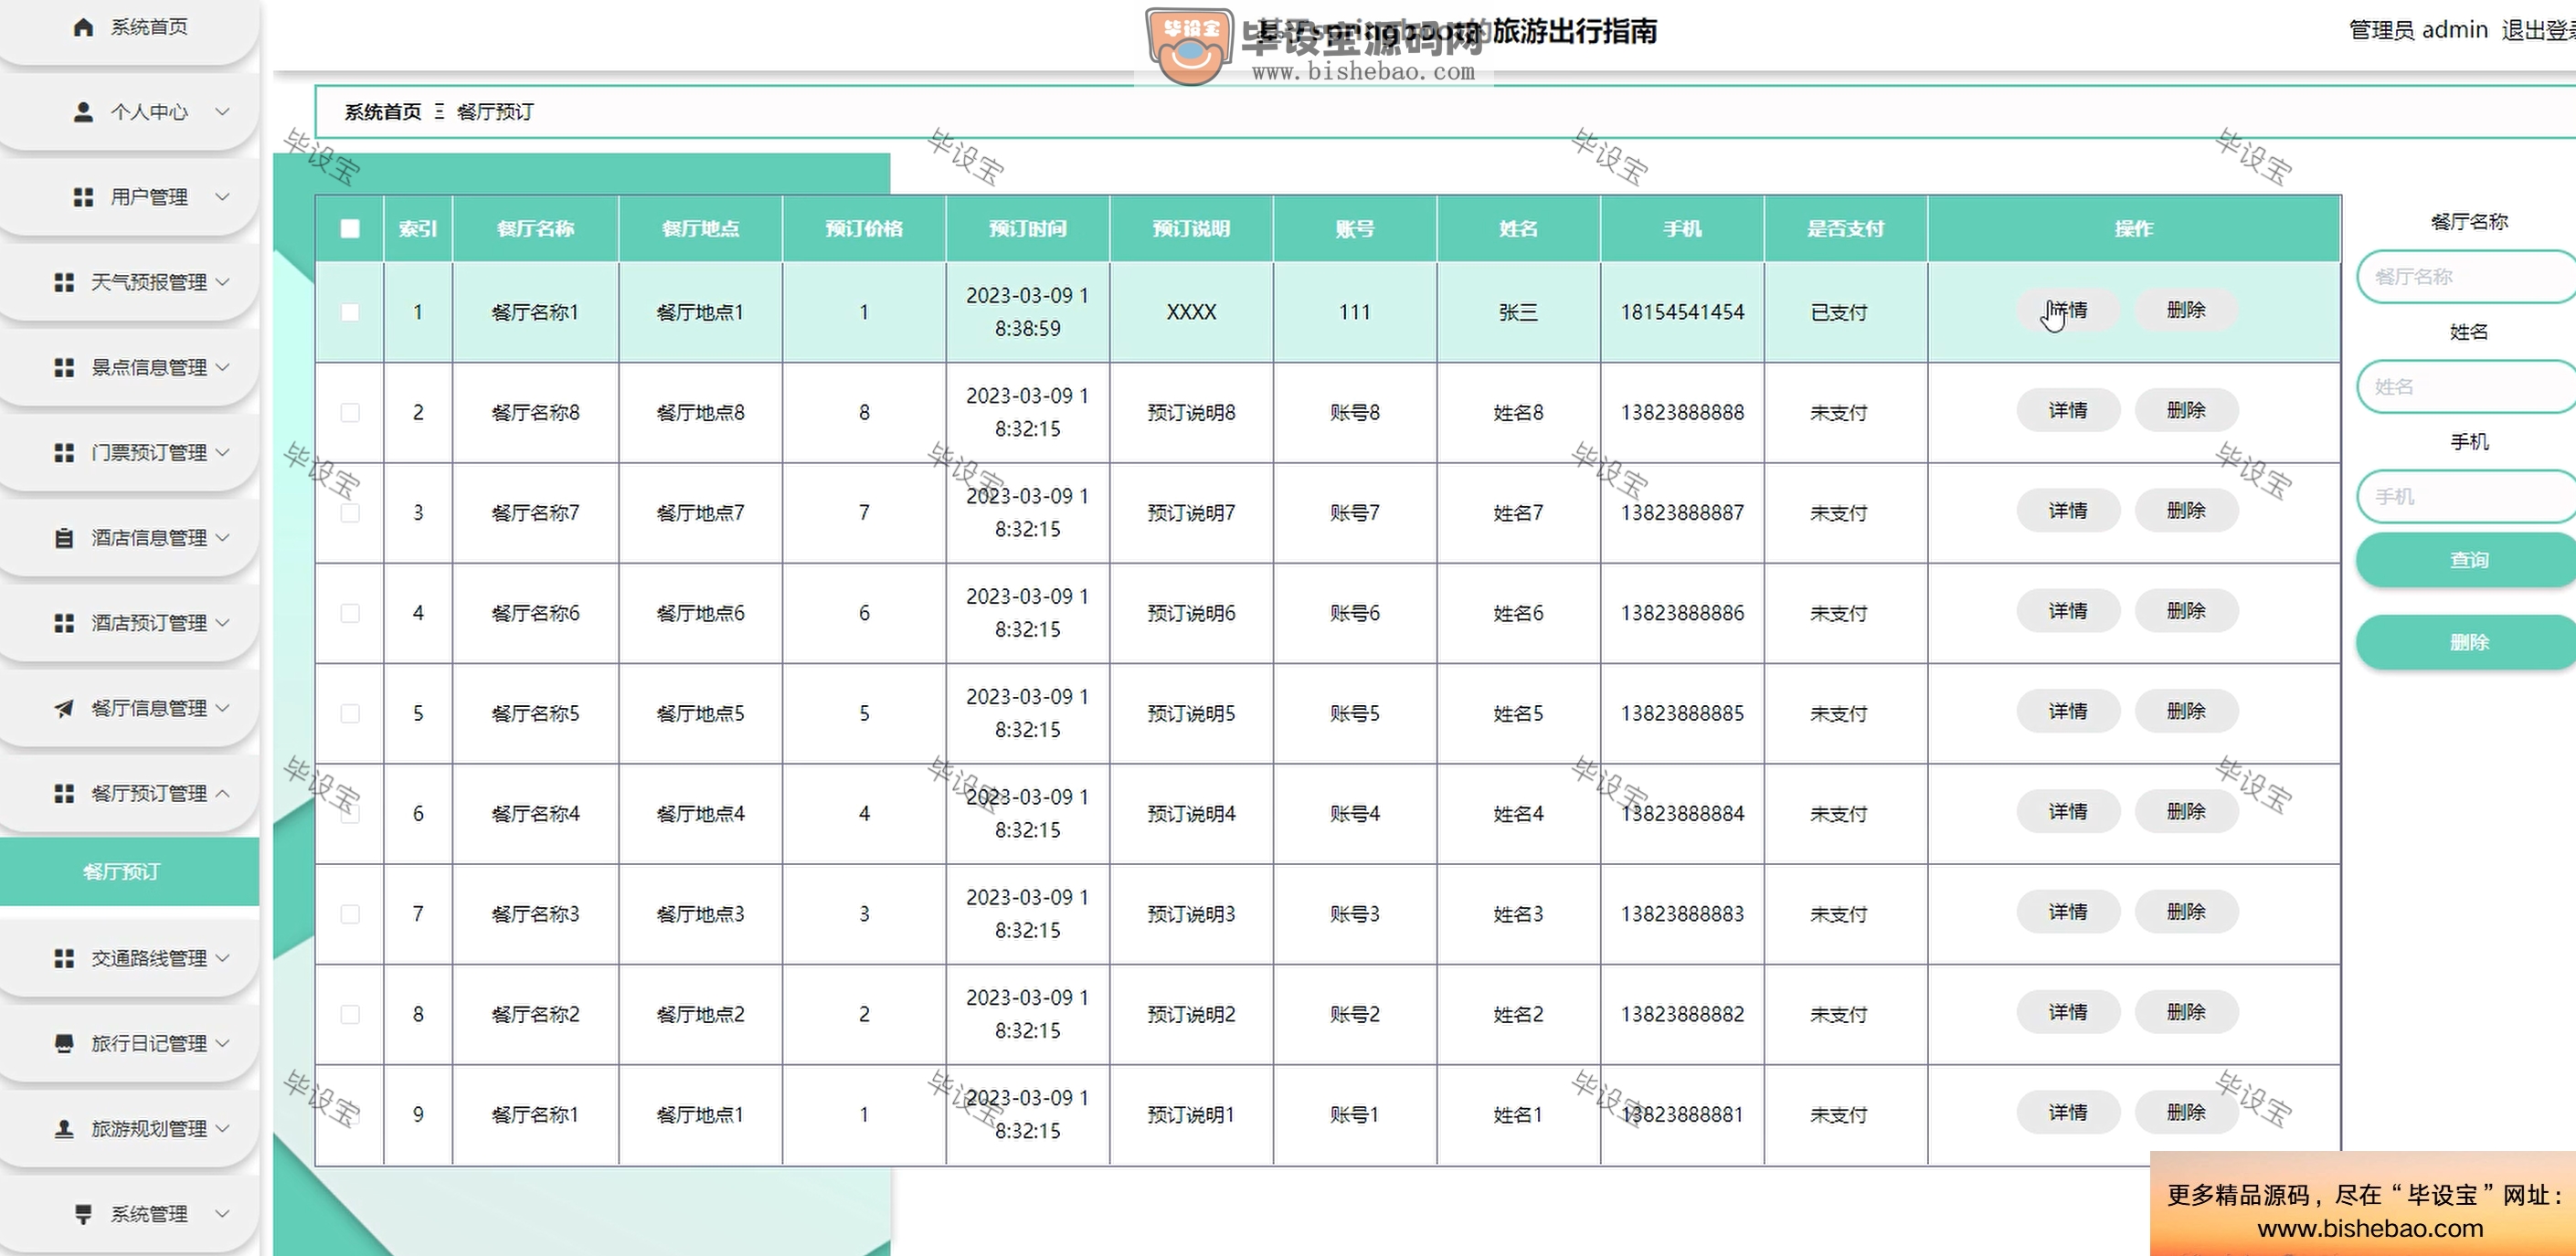Toggle the select-all checkbox in table header
2576x1256 pixels.
coord(350,228)
